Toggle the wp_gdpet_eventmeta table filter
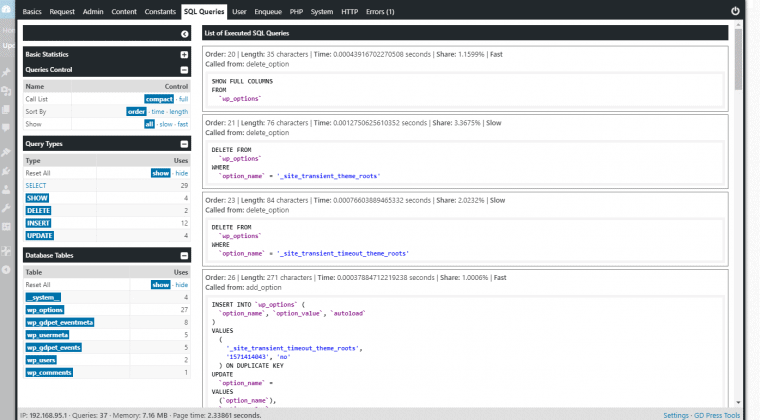Viewport: 760px width, 420px height. [60, 323]
